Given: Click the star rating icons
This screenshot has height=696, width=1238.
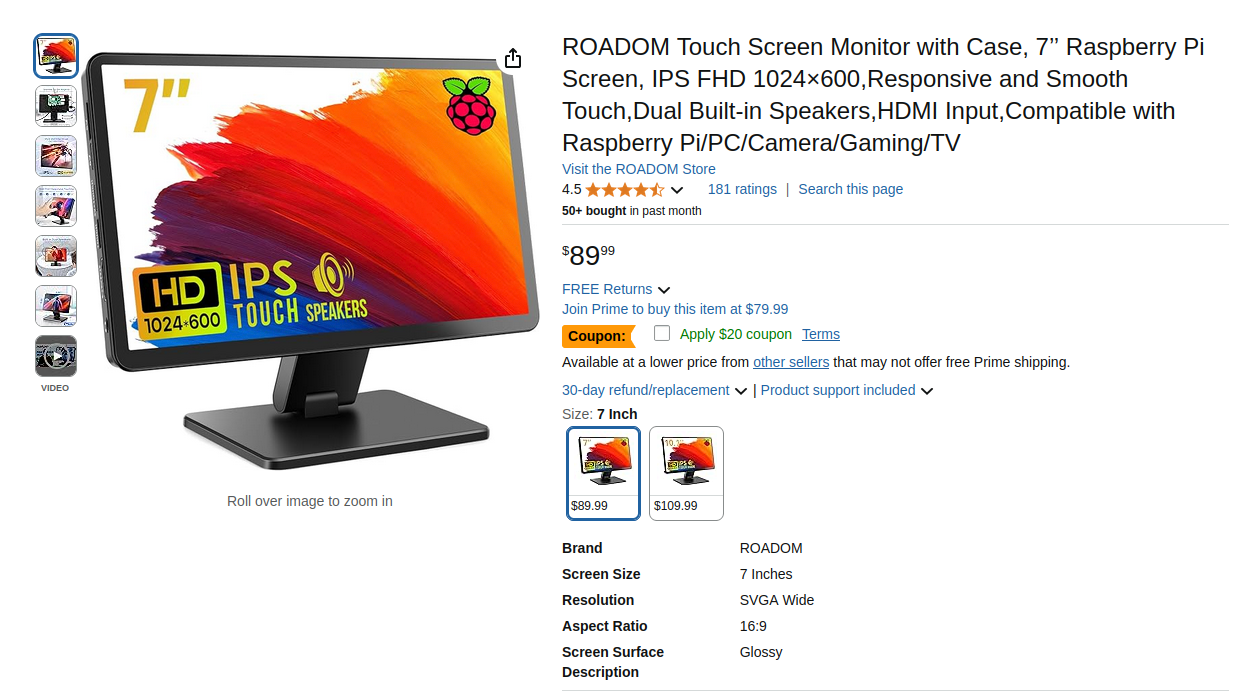Looking at the screenshot, I should (x=625, y=190).
